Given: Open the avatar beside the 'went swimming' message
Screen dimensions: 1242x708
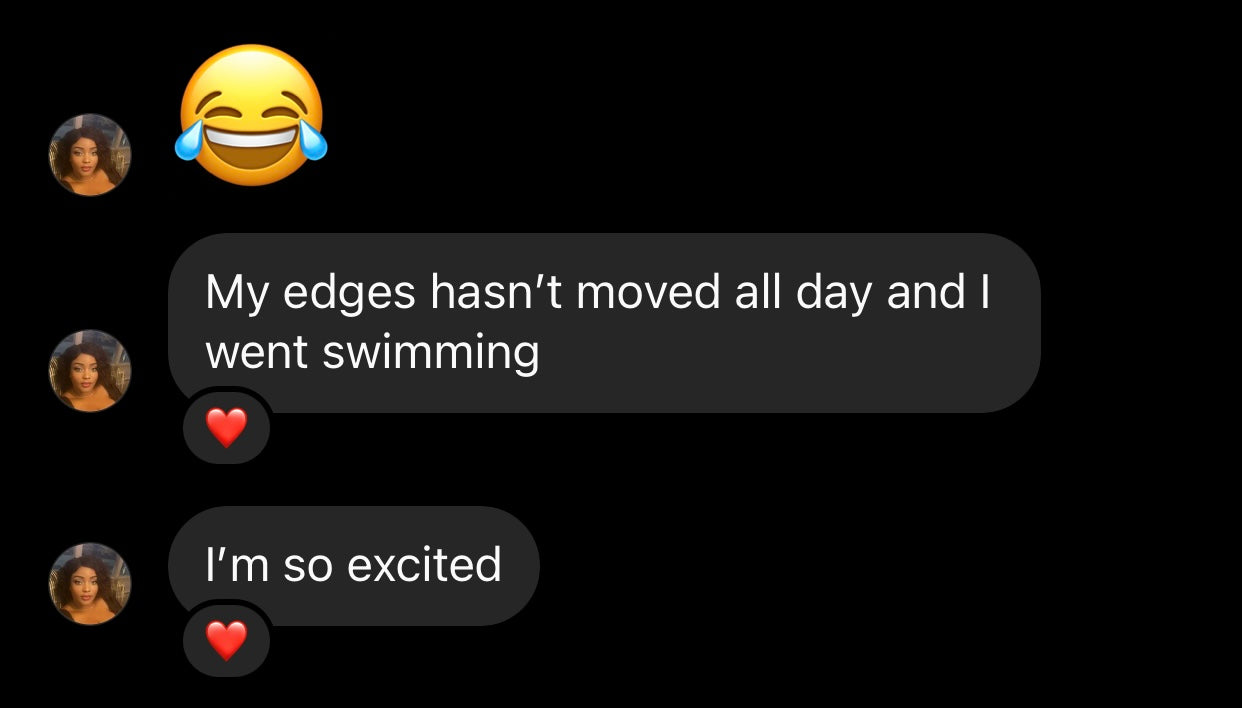Looking at the screenshot, I should point(90,370).
